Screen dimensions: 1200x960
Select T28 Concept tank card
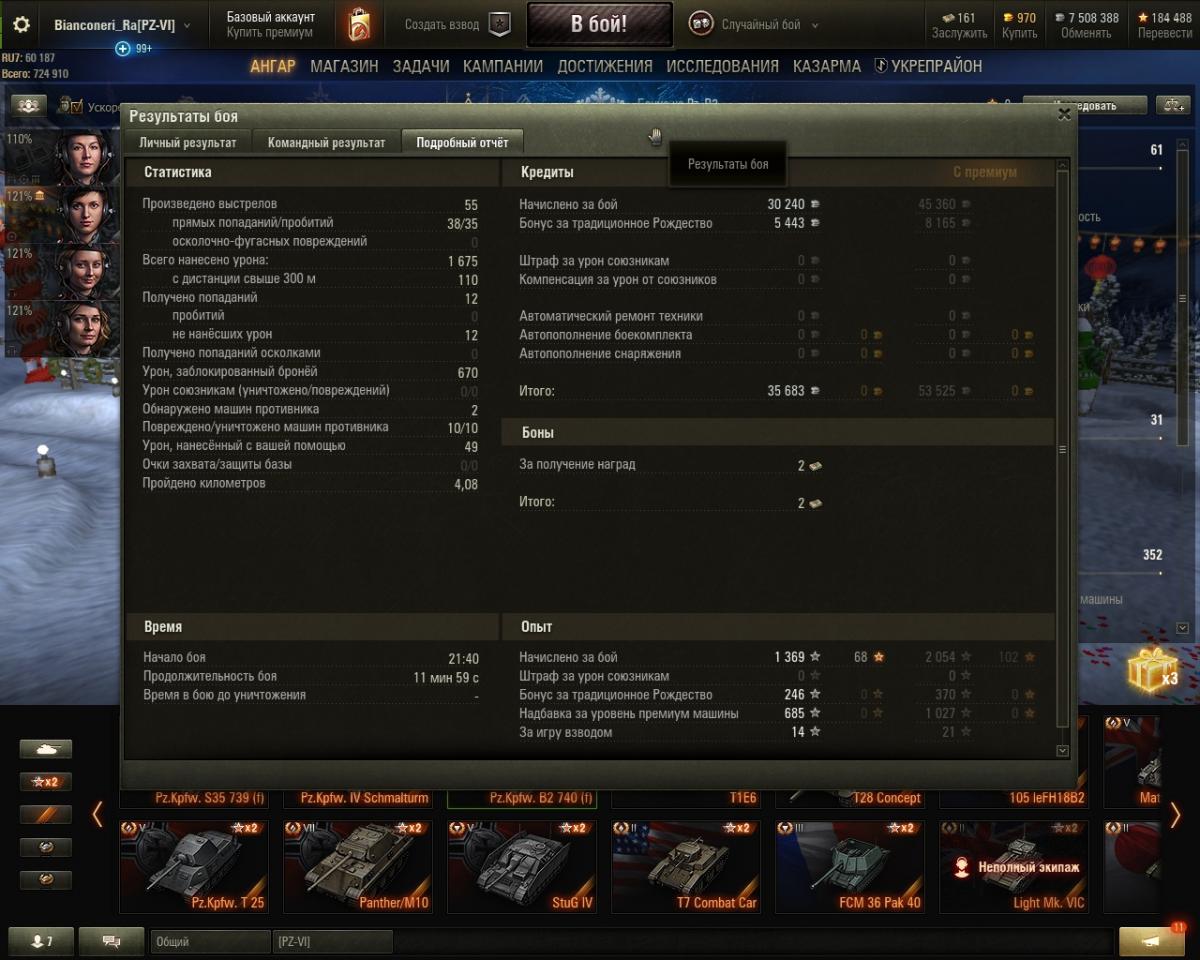849,798
